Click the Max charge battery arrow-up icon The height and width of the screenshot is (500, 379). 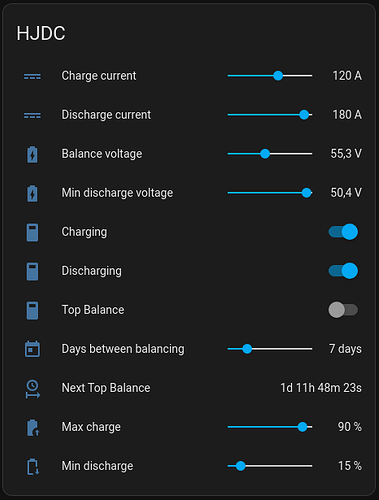33,428
